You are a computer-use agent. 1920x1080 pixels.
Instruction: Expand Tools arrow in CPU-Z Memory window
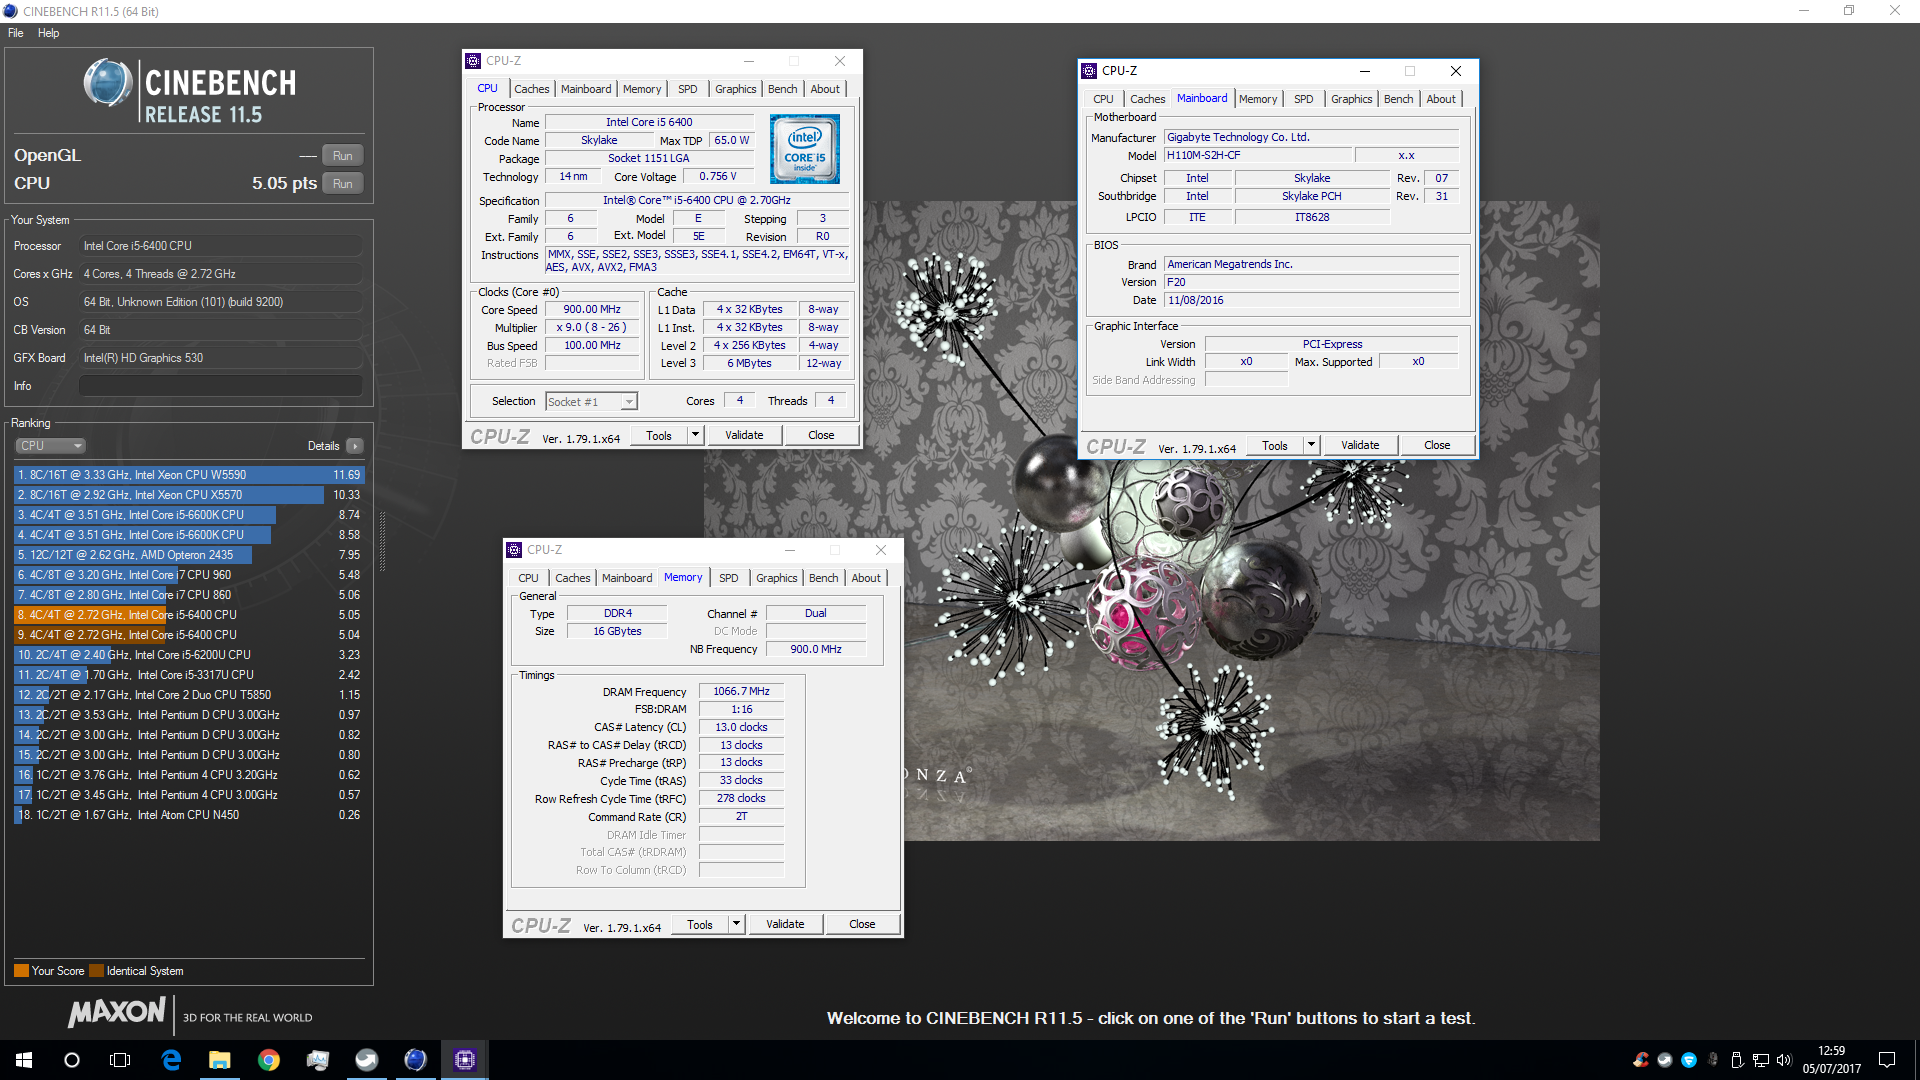point(737,924)
